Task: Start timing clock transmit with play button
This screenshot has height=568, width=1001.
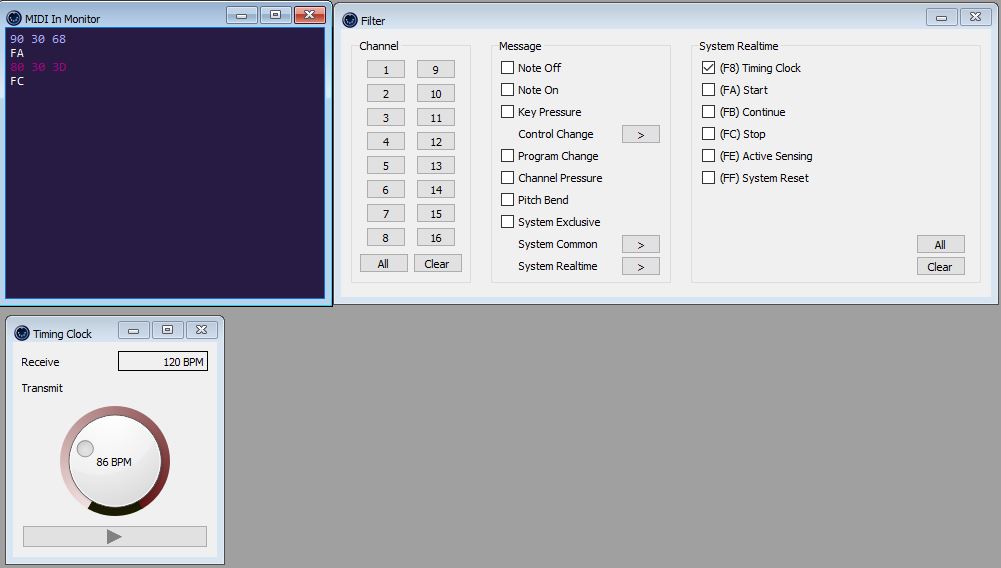Action: [115, 537]
